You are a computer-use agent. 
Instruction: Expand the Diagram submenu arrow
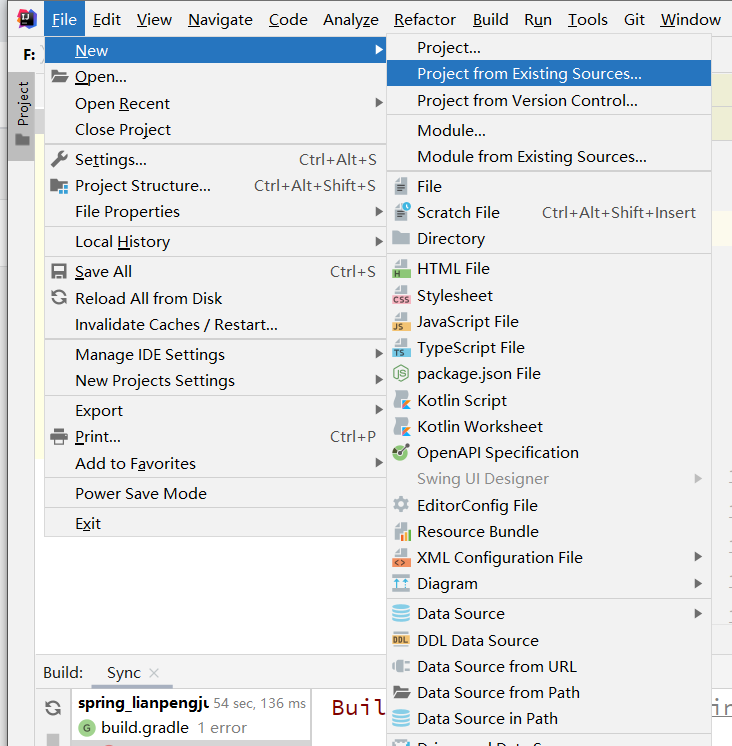[x=698, y=583]
